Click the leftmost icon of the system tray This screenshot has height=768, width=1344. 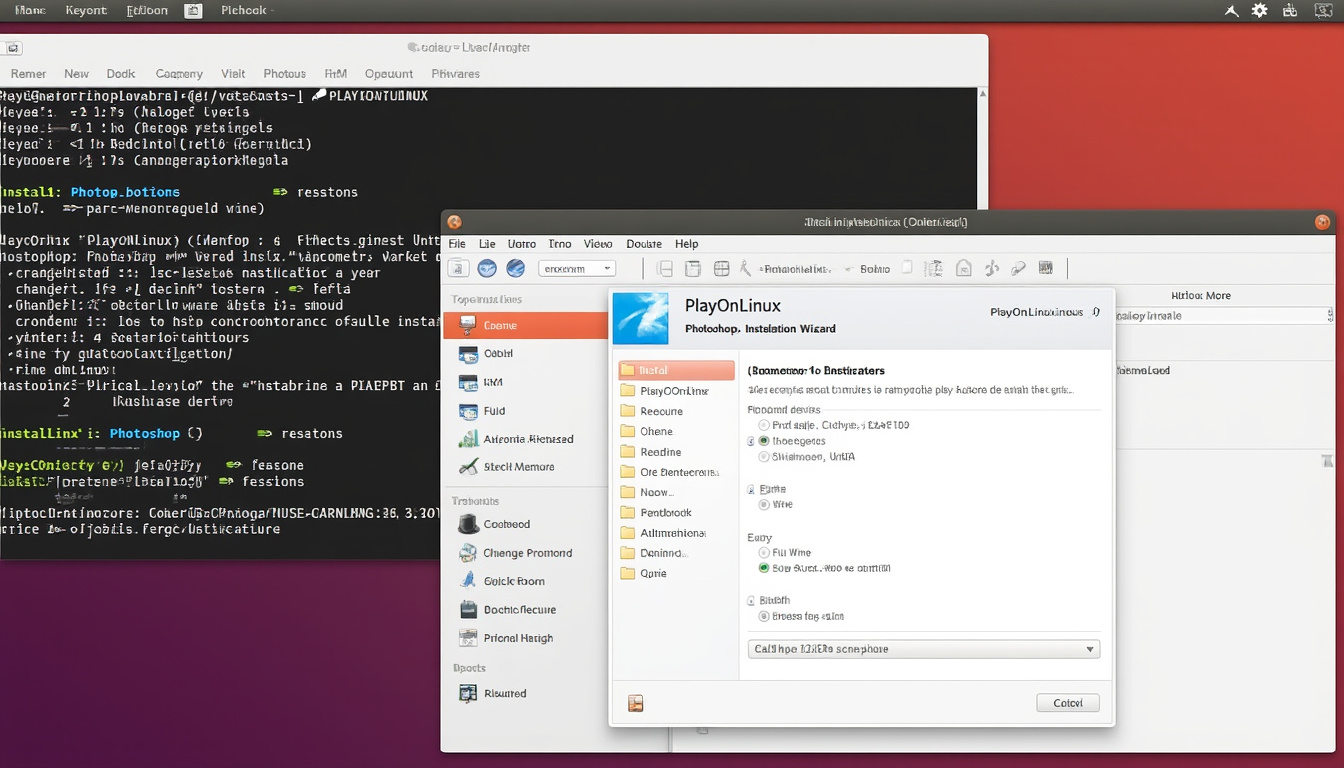tap(1232, 10)
